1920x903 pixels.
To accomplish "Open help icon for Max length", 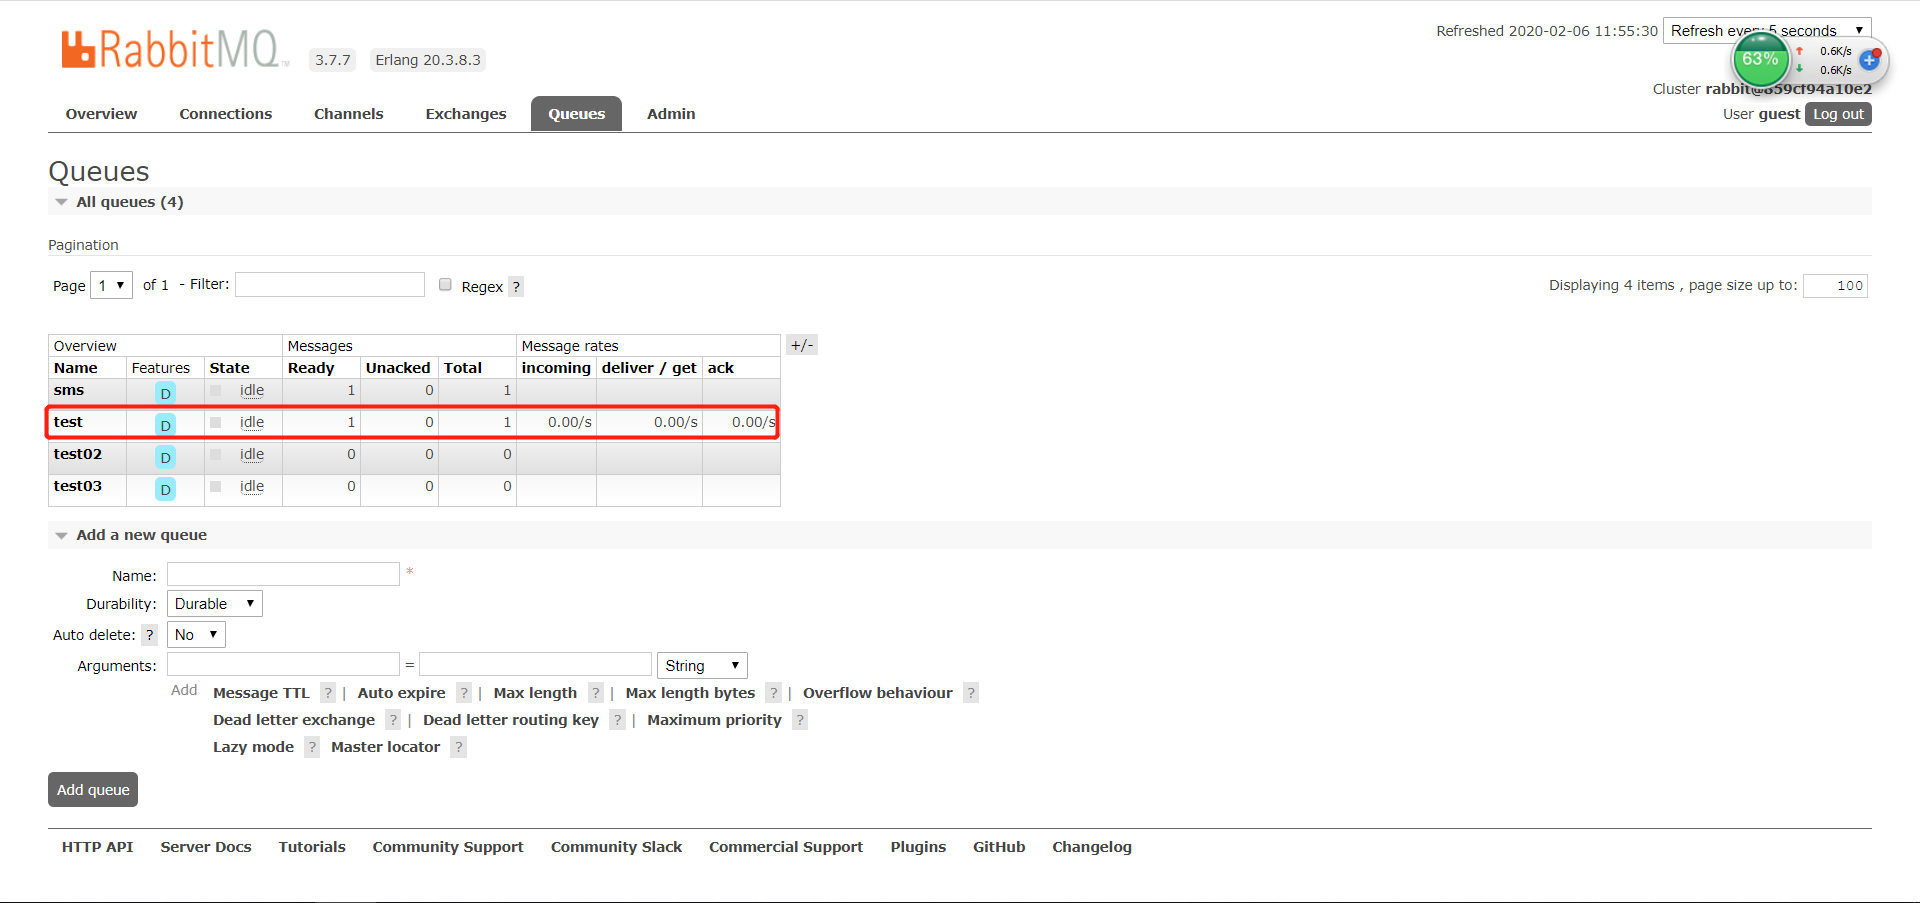I will [596, 693].
